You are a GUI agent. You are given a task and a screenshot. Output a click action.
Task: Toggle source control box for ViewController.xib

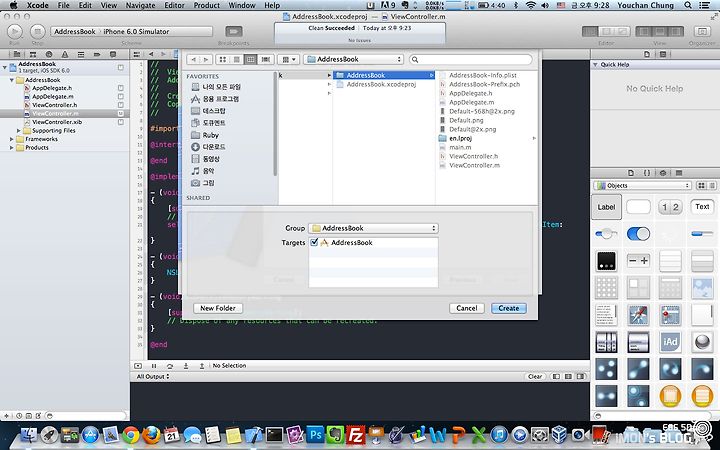[120, 122]
